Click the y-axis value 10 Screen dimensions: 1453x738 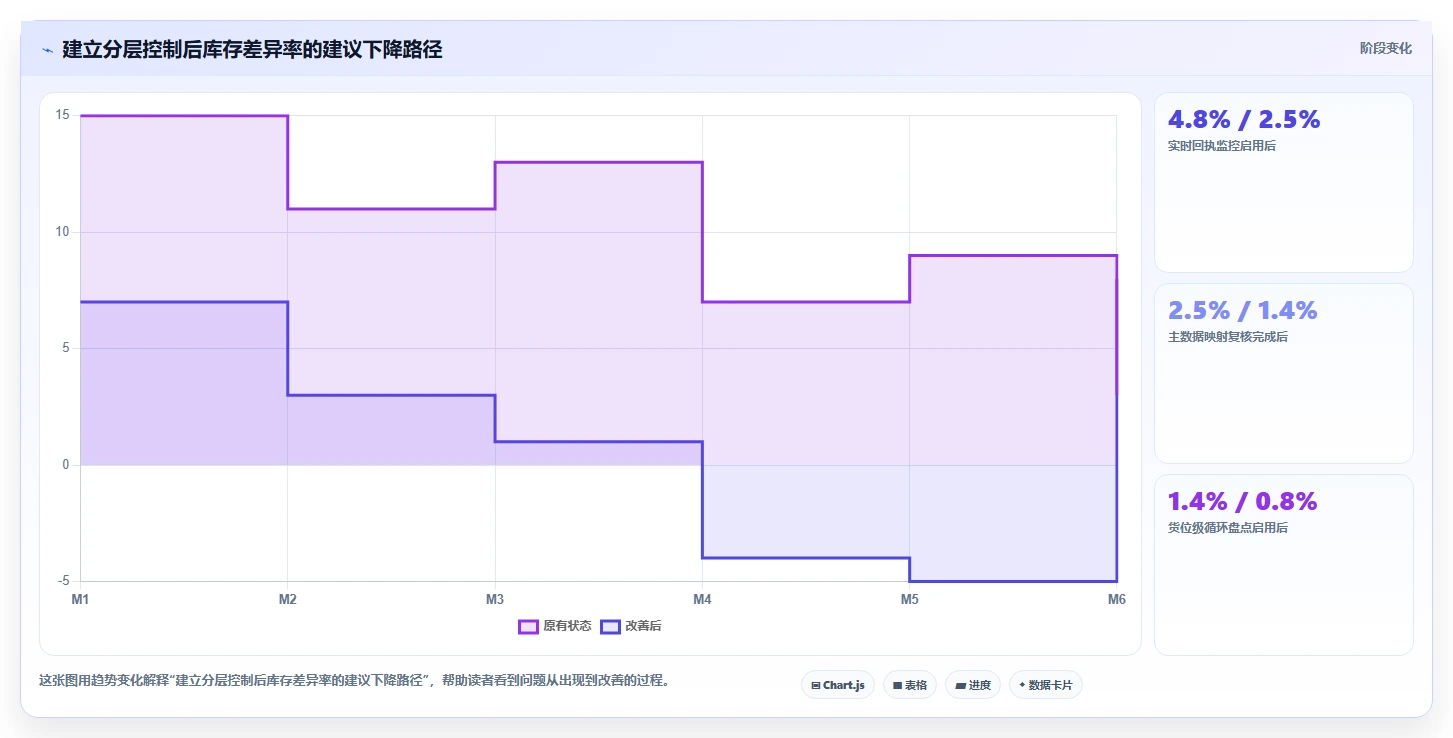pyautogui.click(x=62, y=232)
